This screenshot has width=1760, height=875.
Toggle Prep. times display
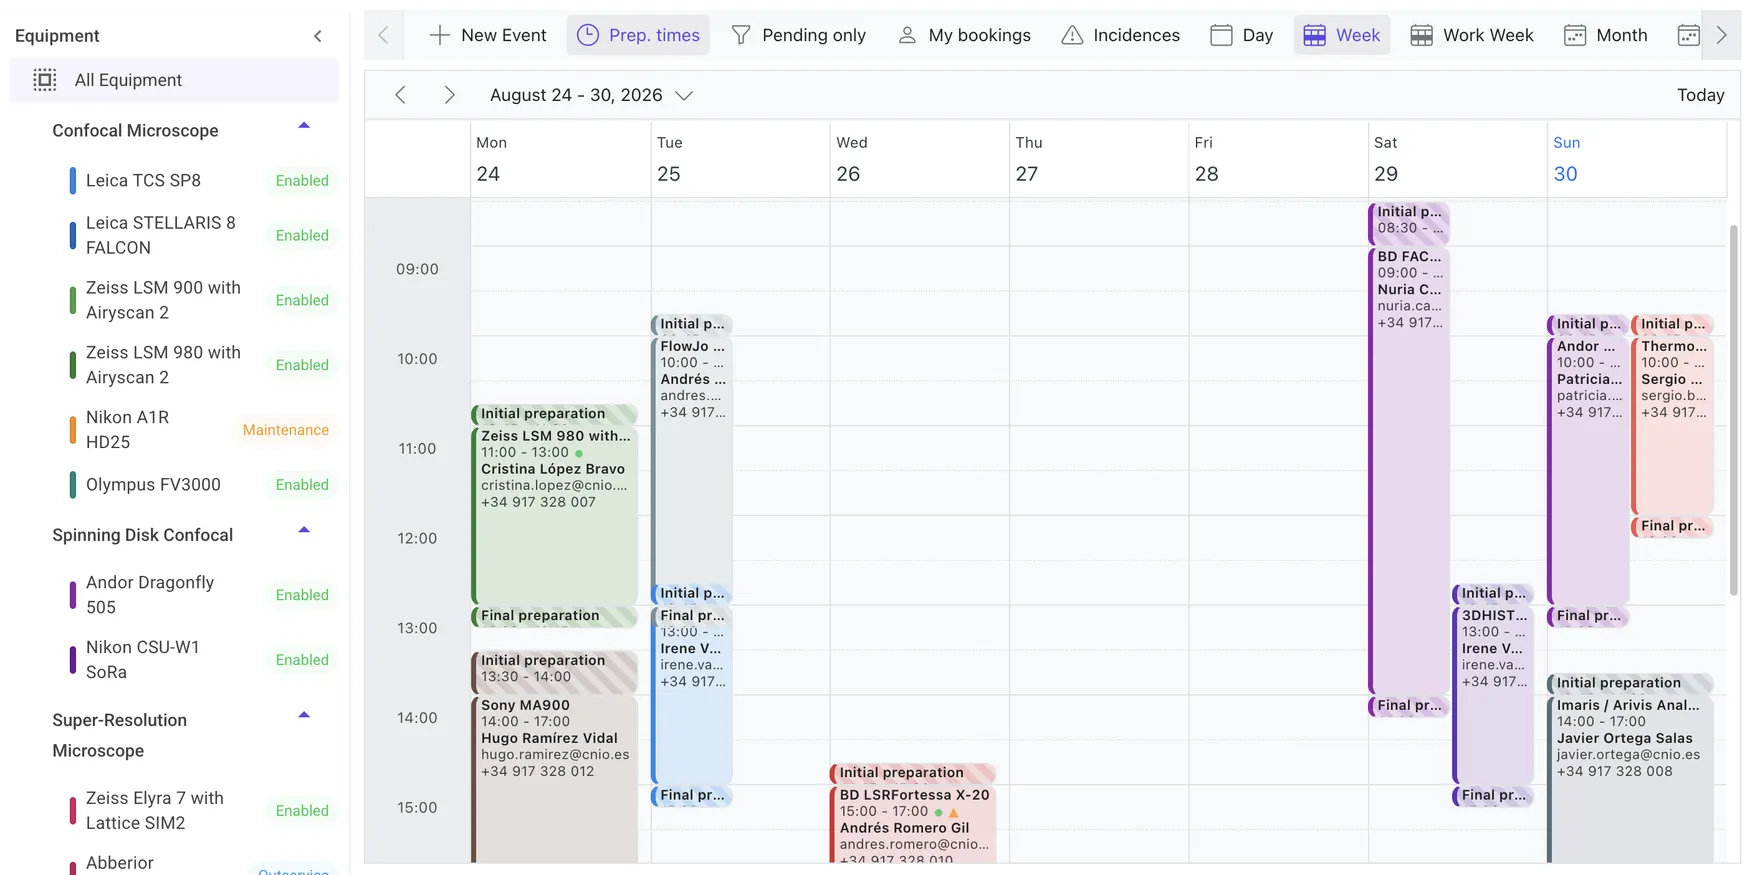[x=638, y=35]
